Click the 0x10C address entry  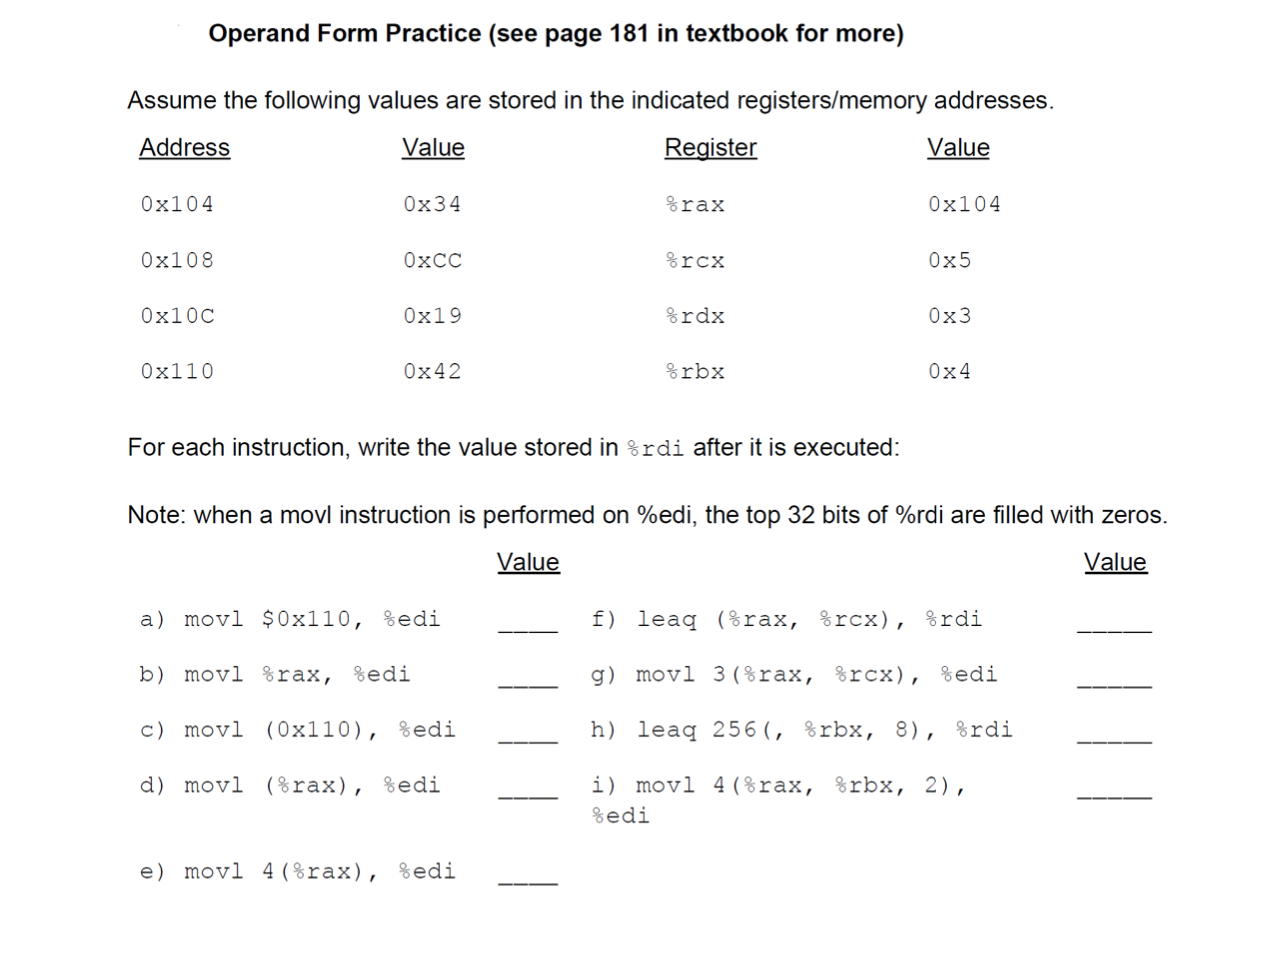[177, 316]
